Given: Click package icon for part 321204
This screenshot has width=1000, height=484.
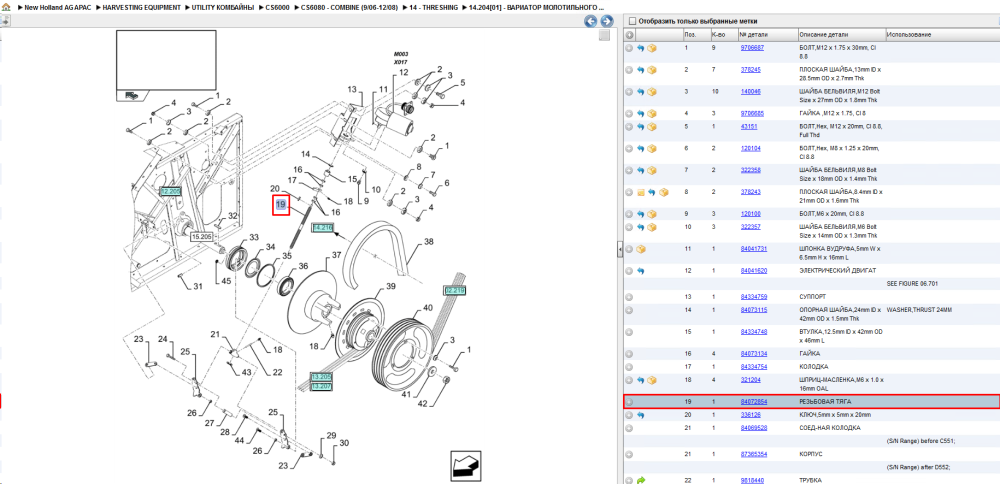Looking at the screenshot, I should click(x=652, y=380).
